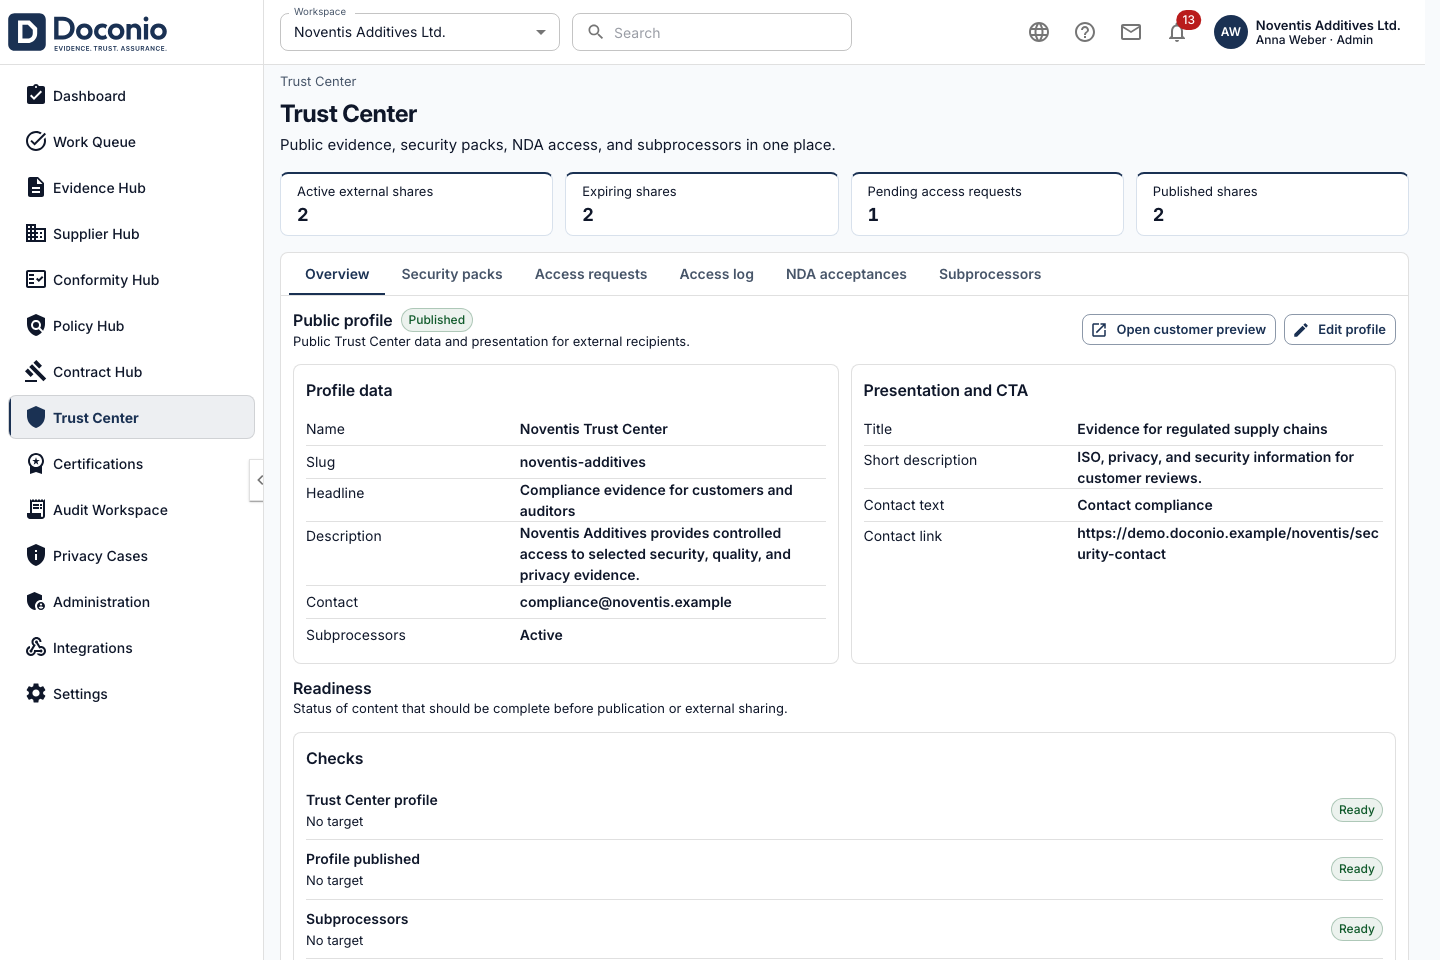Image resolution: width=1440 pixels, height=960 pixels.
Task: Click compliance@noventis.example contact value
Action: click(626, 602)
